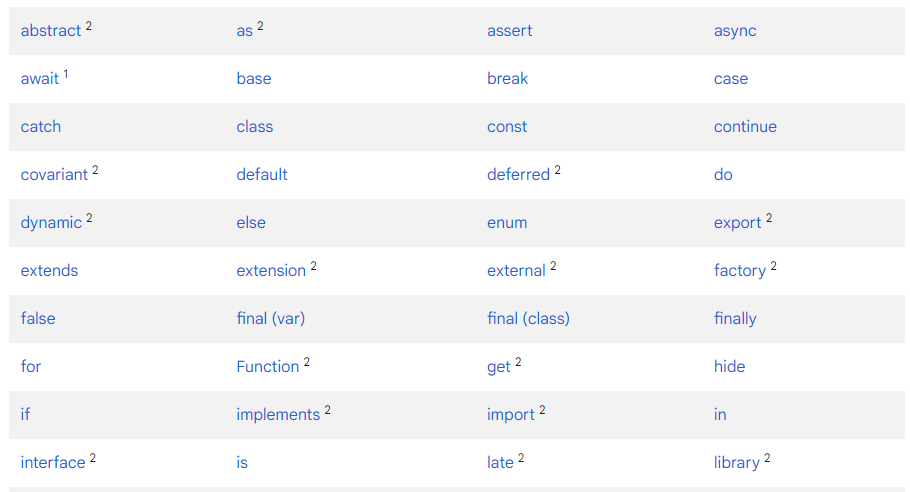Viewport: 910px width, 492px height.
Task: Go to the class keyword page
Action: click(x=255, y=127)
